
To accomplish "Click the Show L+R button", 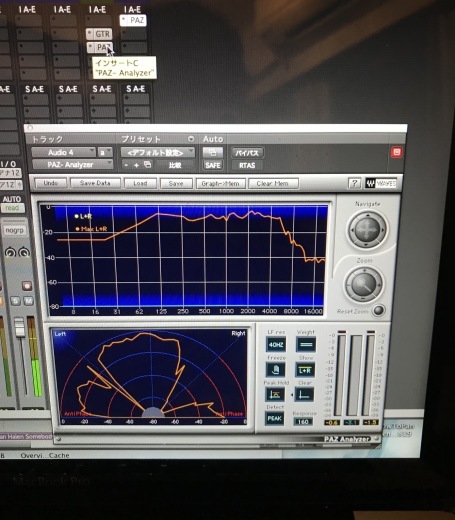I will 305,370.
